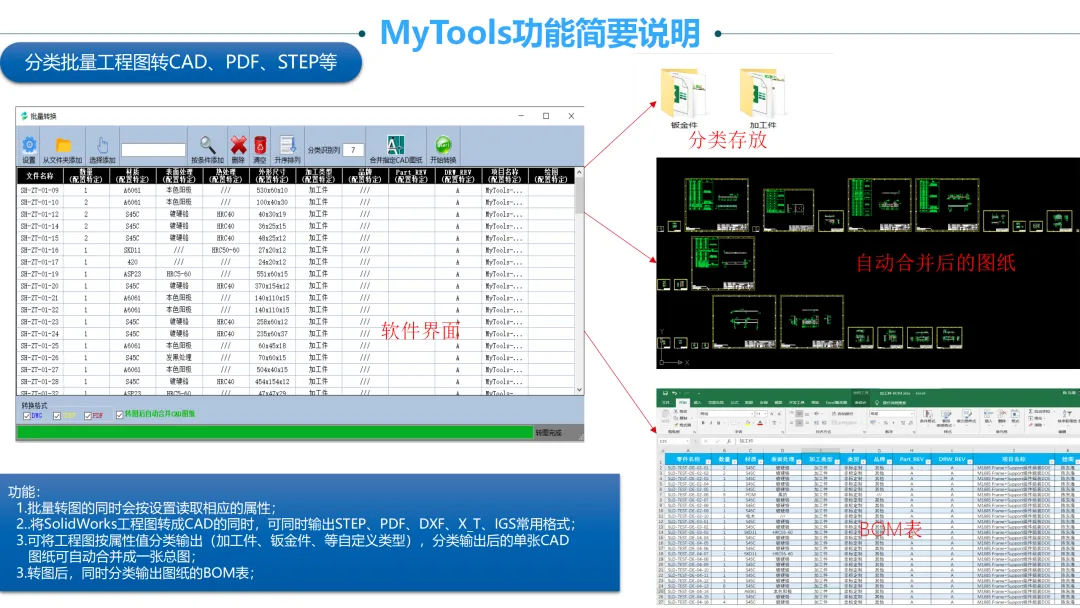The height and width of the screenshot is (608, 1080).
Task: Toggle the PDF format checkbox
Action: [87, 416]
